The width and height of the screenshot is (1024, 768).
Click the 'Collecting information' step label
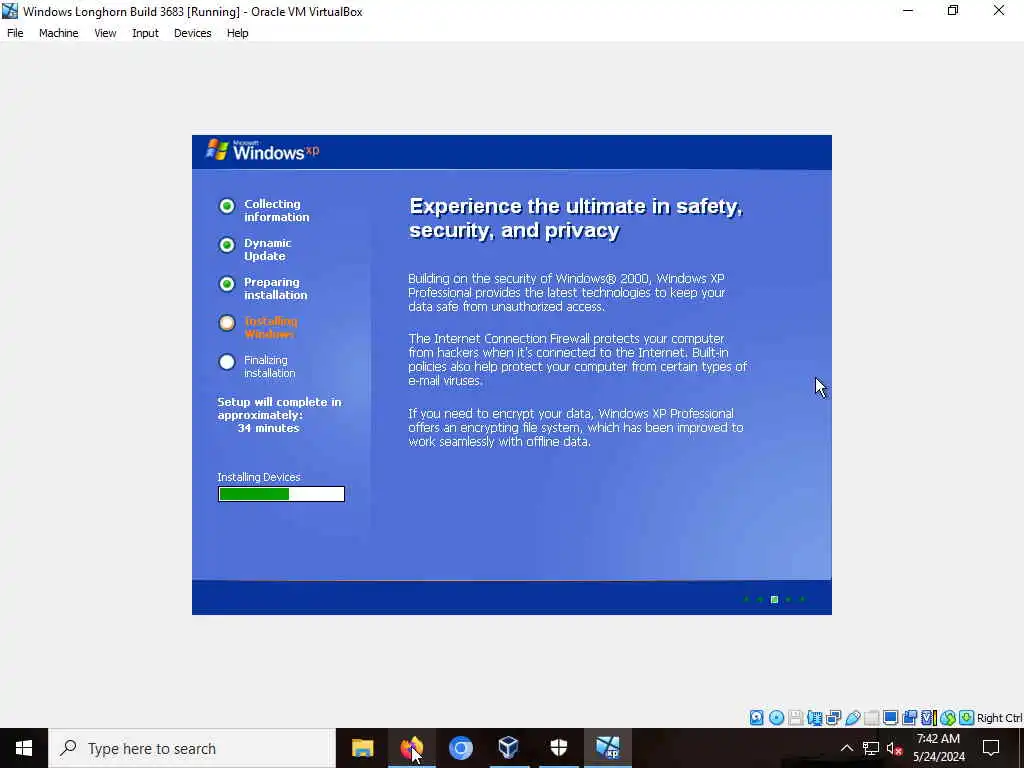276,210
